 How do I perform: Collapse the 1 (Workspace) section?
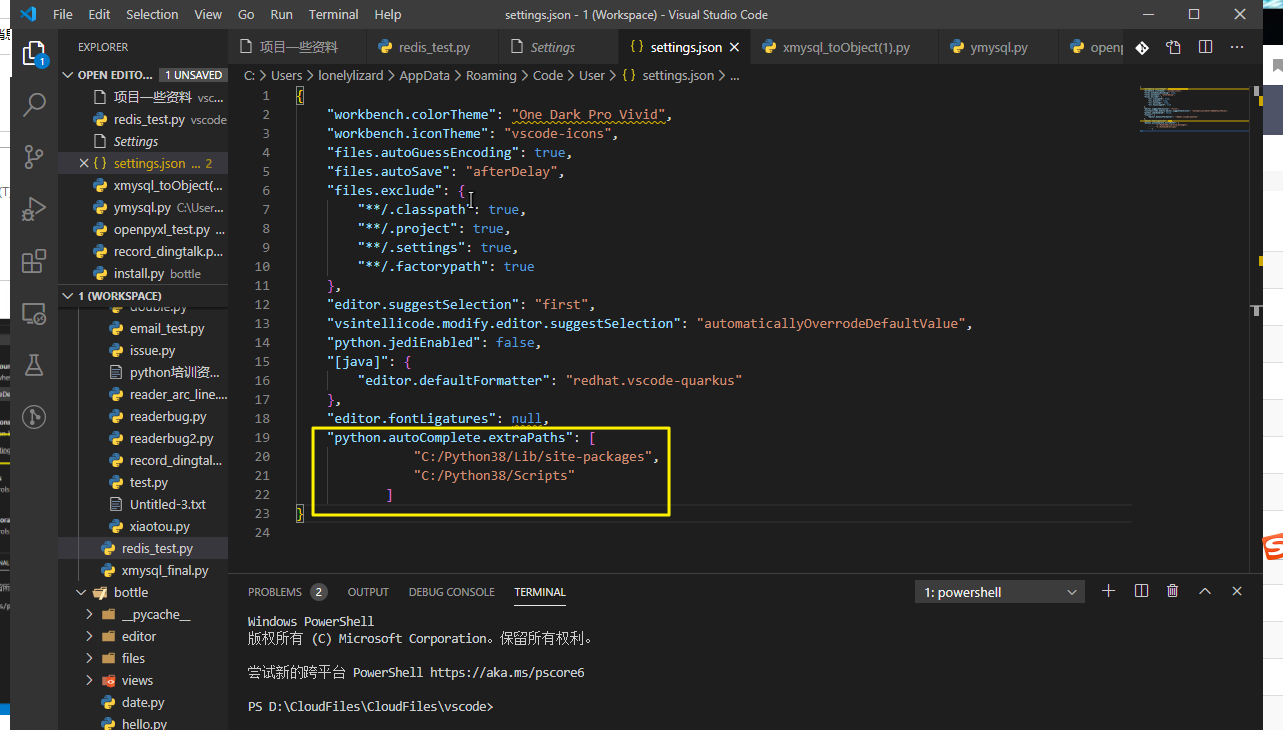pos(68,296)
